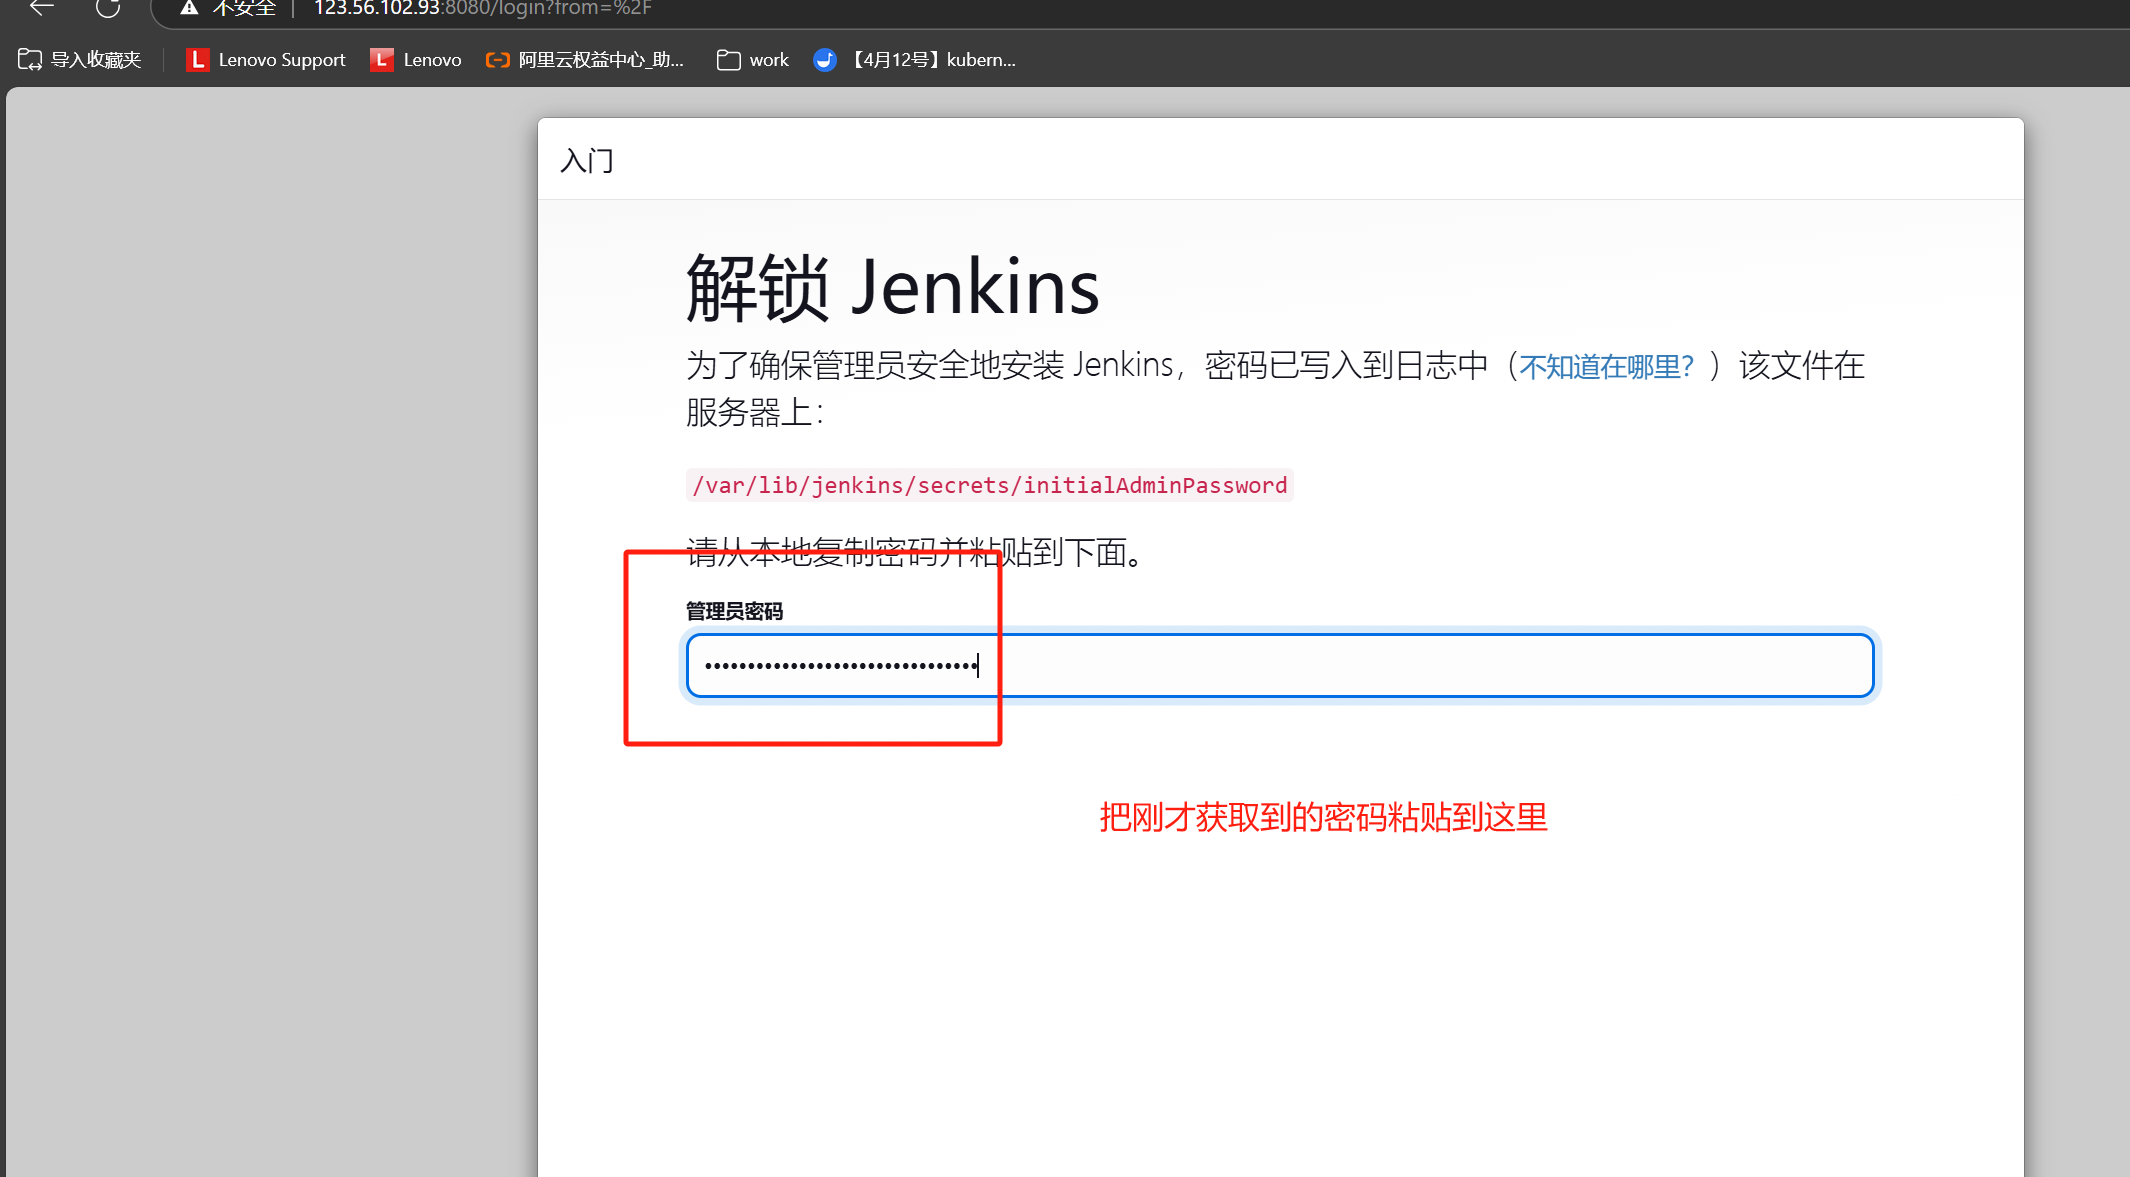Click the 管理员密码 field label

(x=734, y=611)
